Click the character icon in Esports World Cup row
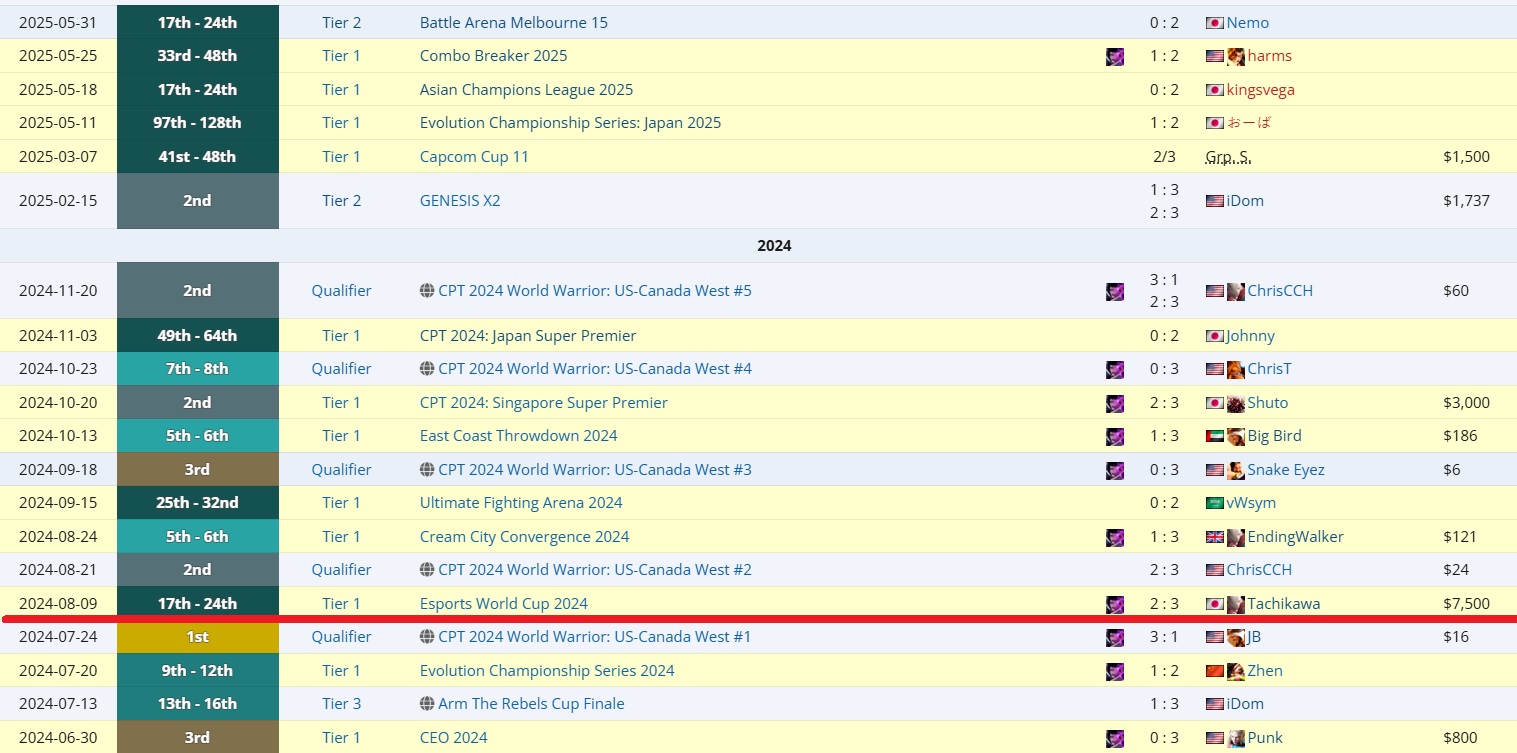1517x753 pixels. [1115, 605]
